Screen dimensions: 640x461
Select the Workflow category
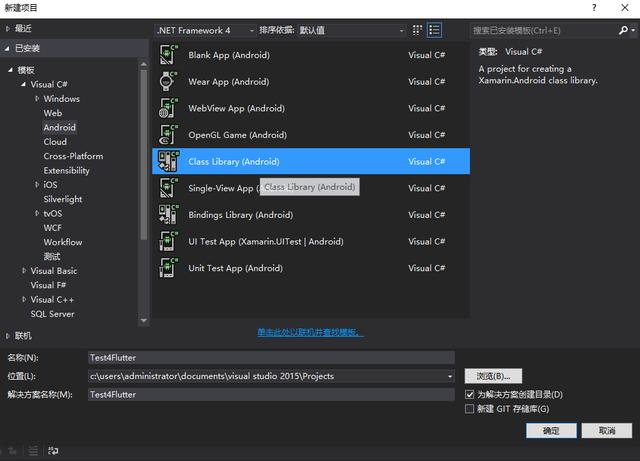63,242
